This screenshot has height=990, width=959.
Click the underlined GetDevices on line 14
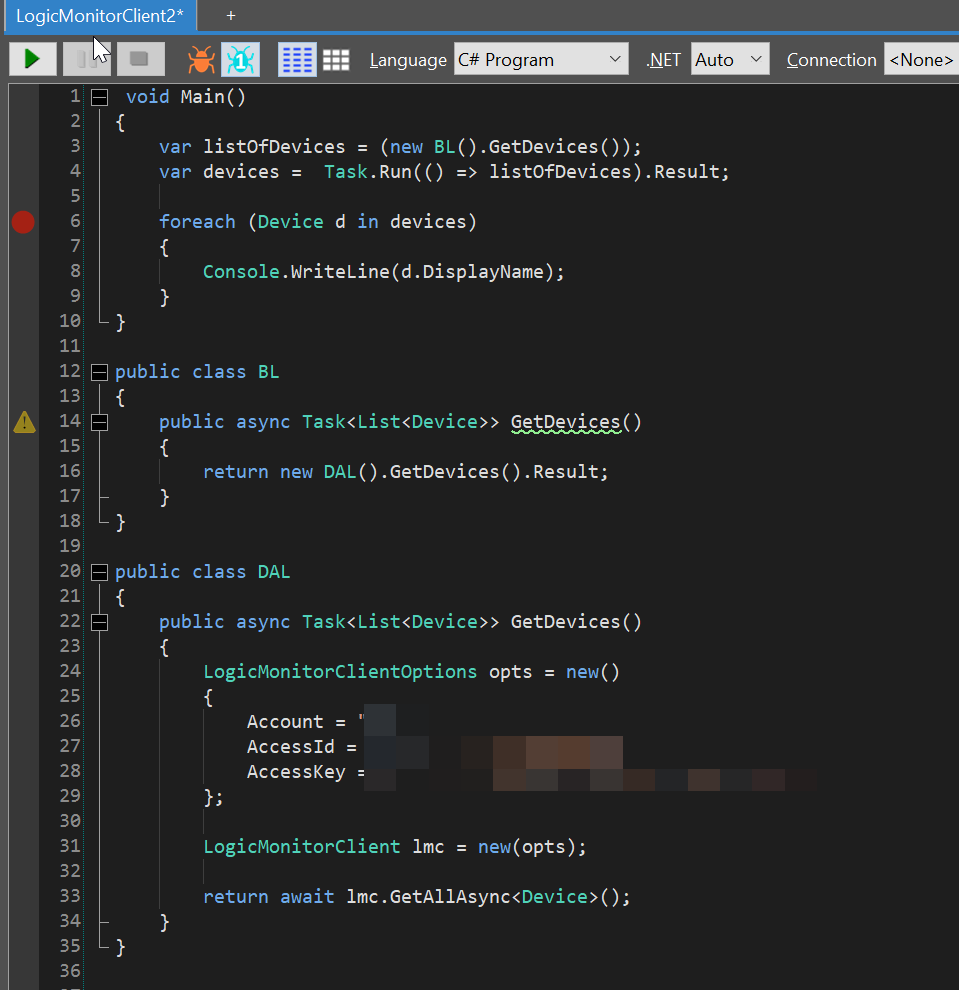tap(566, 422)
